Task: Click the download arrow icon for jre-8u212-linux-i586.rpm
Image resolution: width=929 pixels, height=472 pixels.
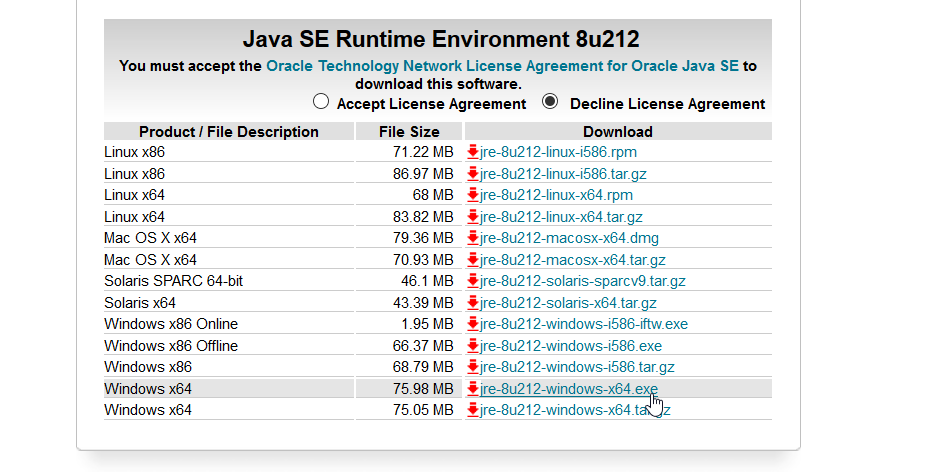Action: pyautogui.click(x=472, y=152)
